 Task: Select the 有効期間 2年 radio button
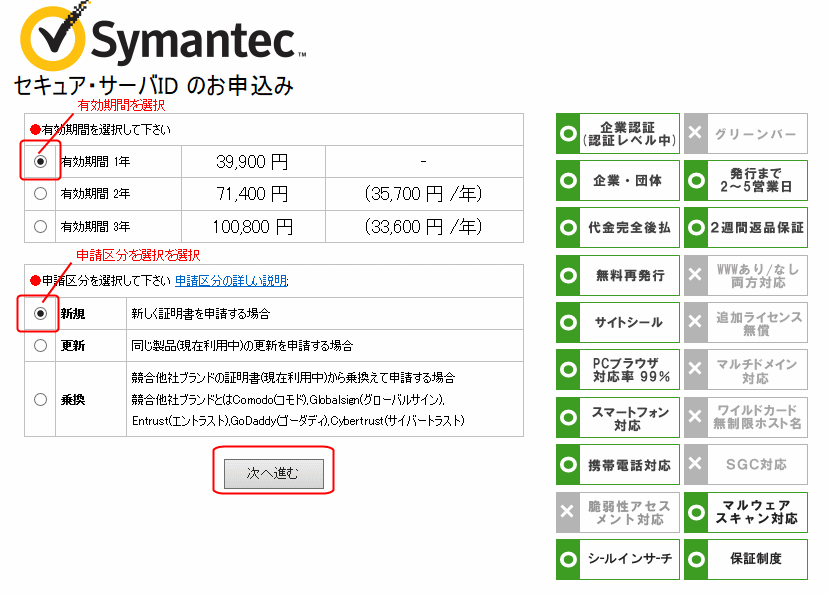[x=40, y=194]
